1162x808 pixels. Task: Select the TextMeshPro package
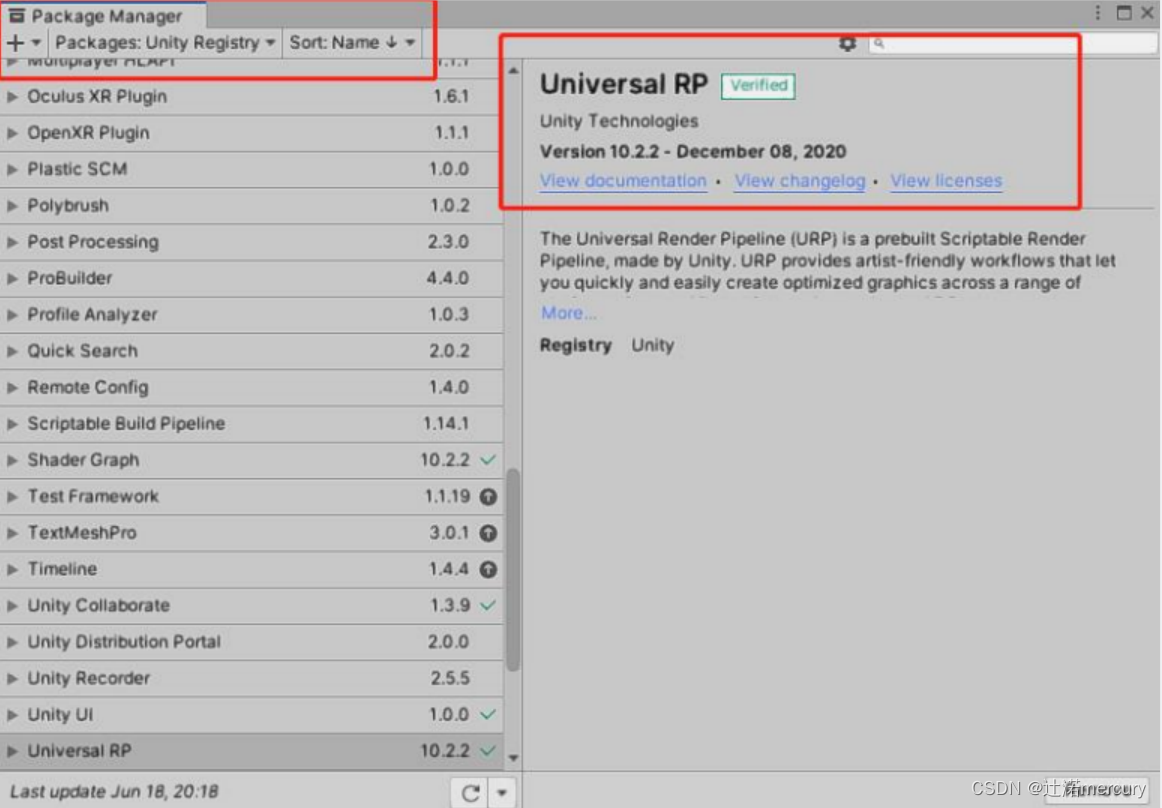coord(251,532)
